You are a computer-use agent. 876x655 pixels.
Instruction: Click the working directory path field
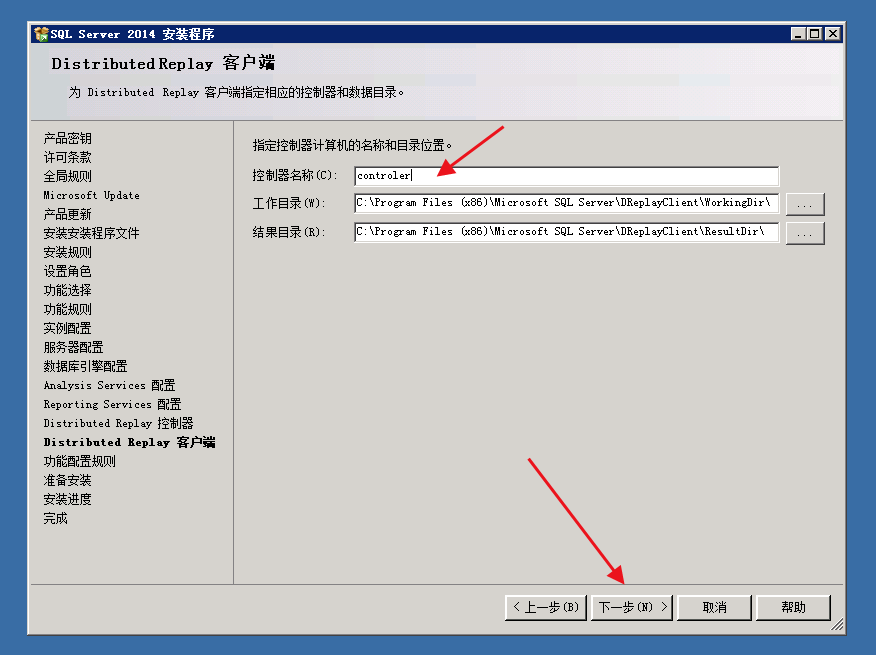pyautogui.click(x=566, y=204)
